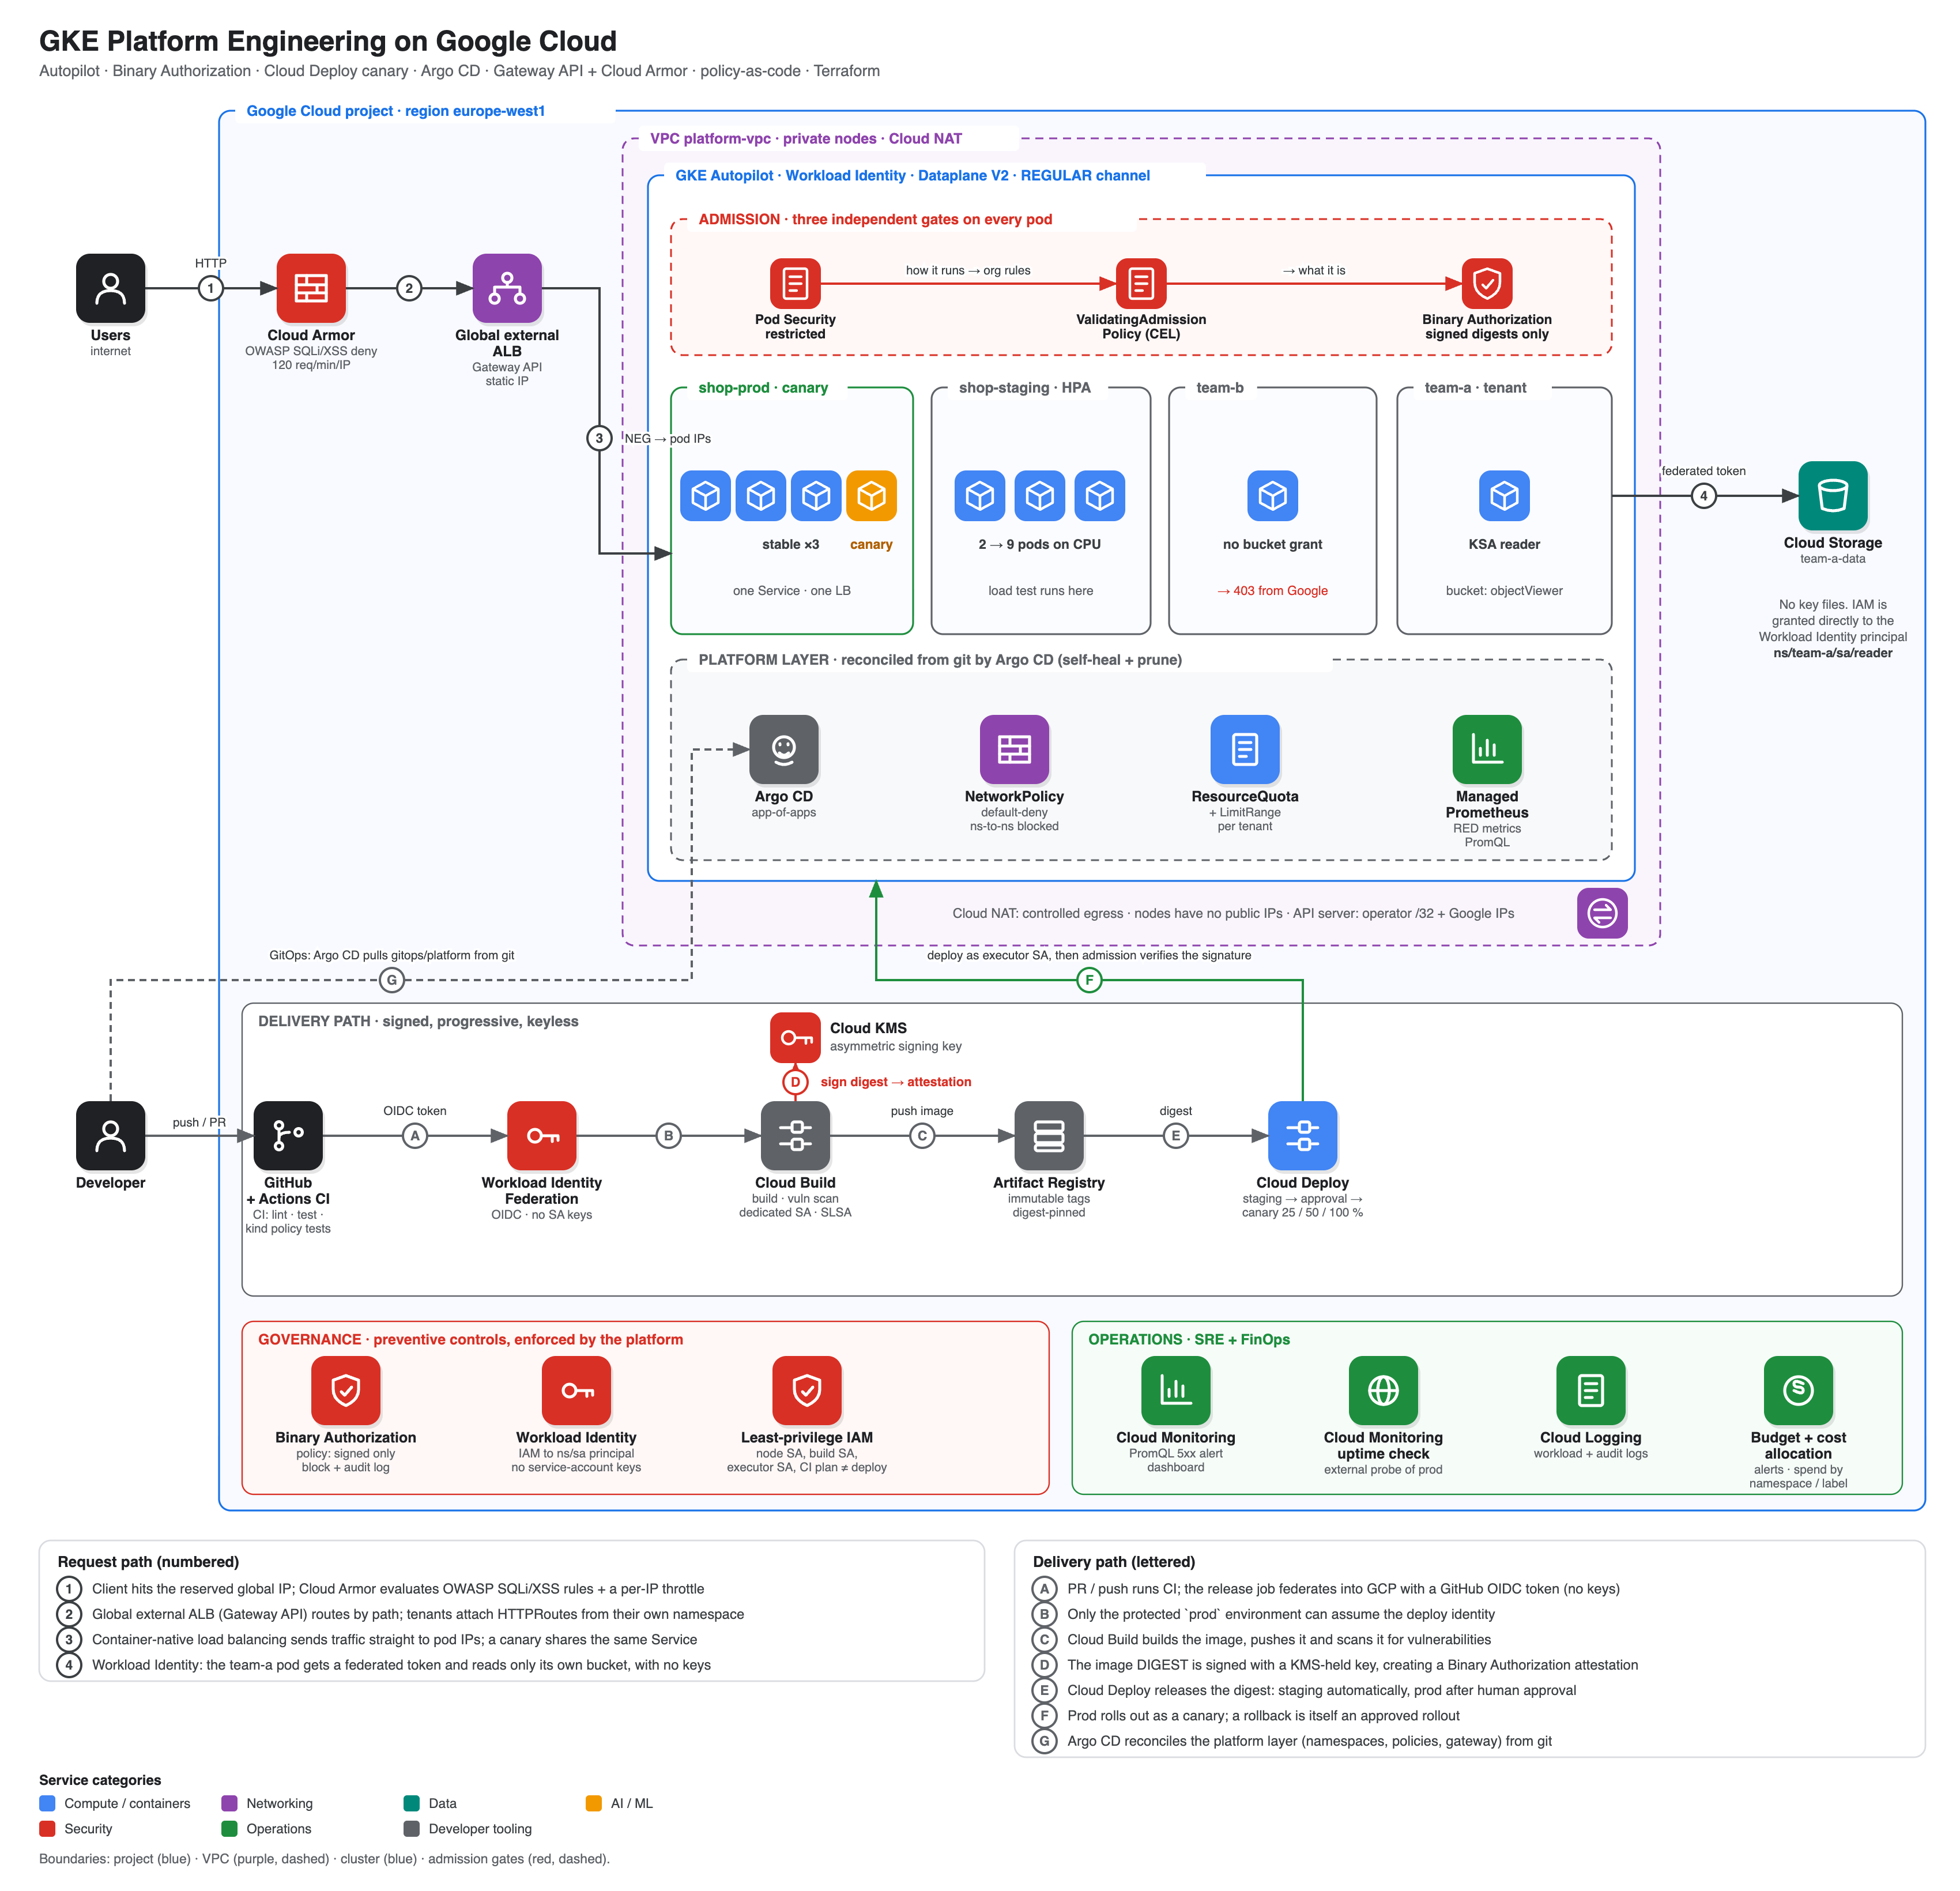Select the admission-gate Binary Authorization shield icon

pos(1487,284)
